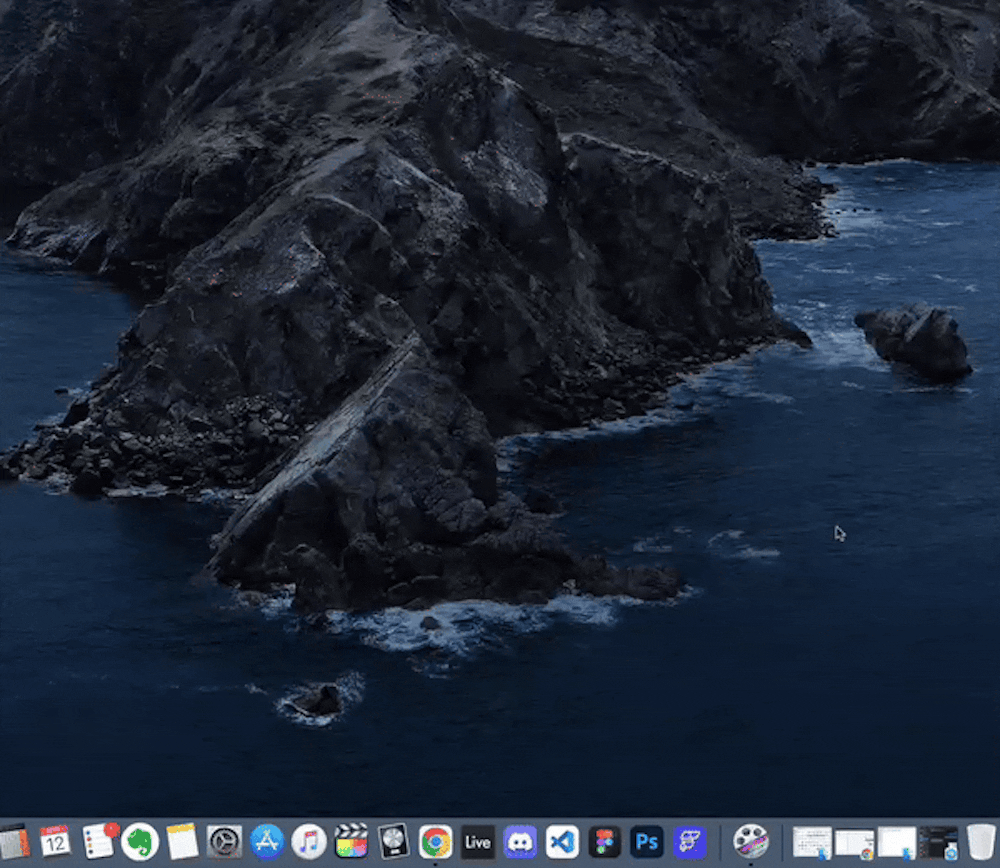Click the yellow Notes app icon
The height and width of the screenshot is (868, 1000).
click(x=182, y=842)
